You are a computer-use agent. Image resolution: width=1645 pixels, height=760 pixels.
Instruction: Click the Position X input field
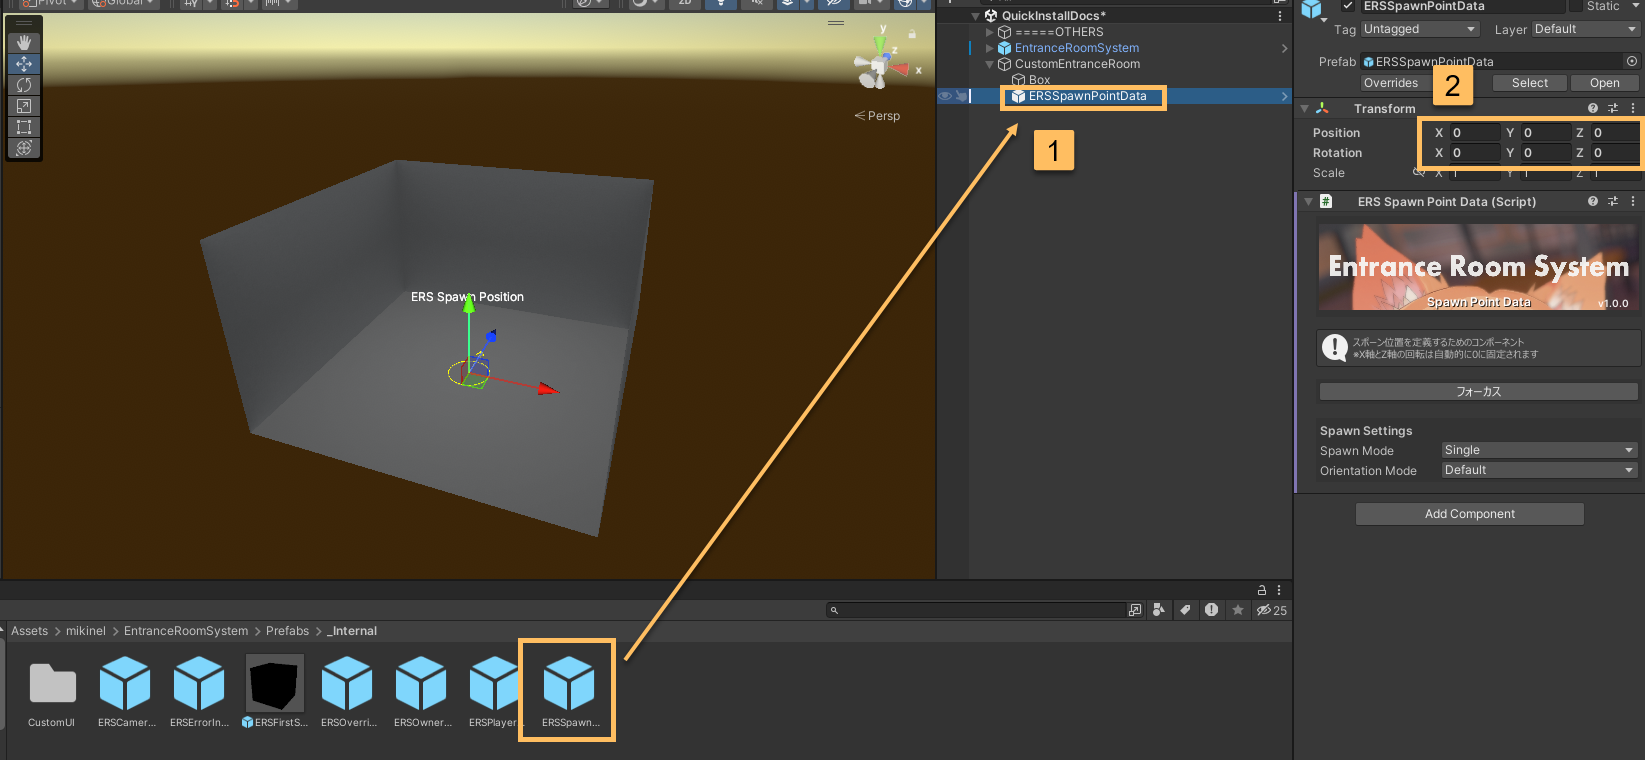pos(1474,133)
